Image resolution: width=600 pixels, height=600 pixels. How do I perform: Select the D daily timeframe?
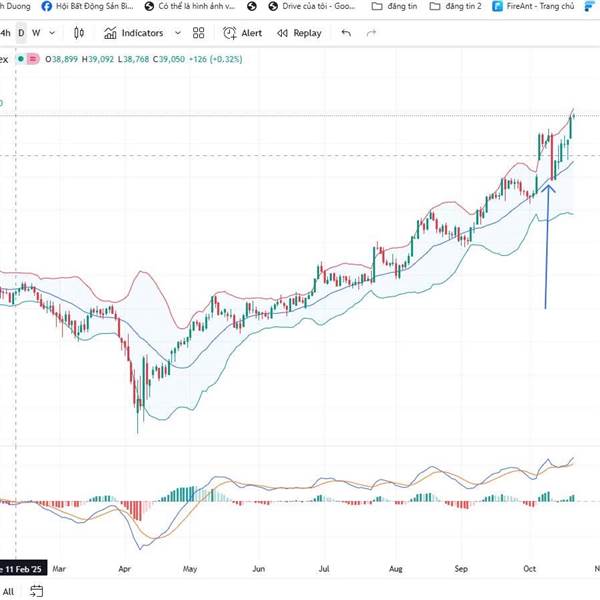click(21, 33)
